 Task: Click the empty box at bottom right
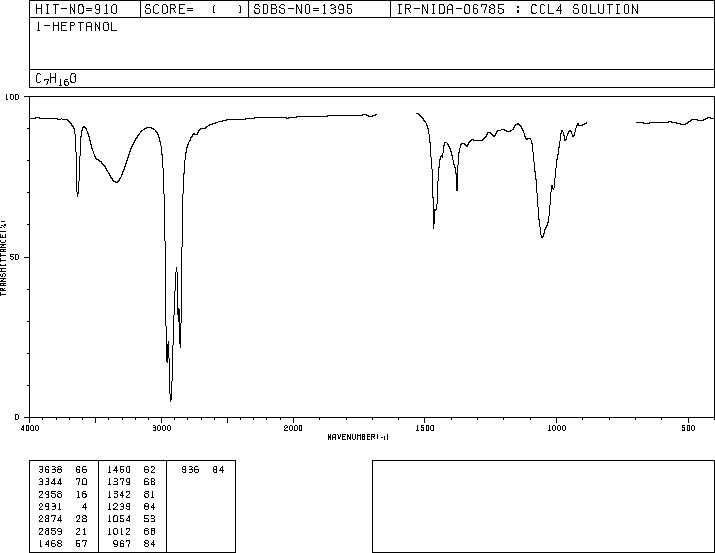[x=543, y=506]
